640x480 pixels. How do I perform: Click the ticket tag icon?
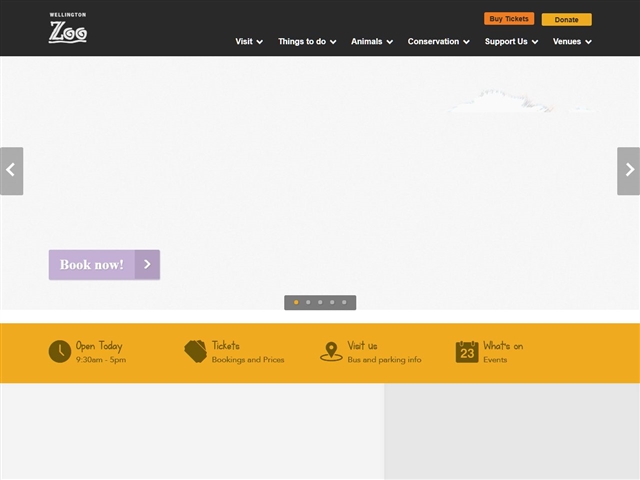click(195, 351)
